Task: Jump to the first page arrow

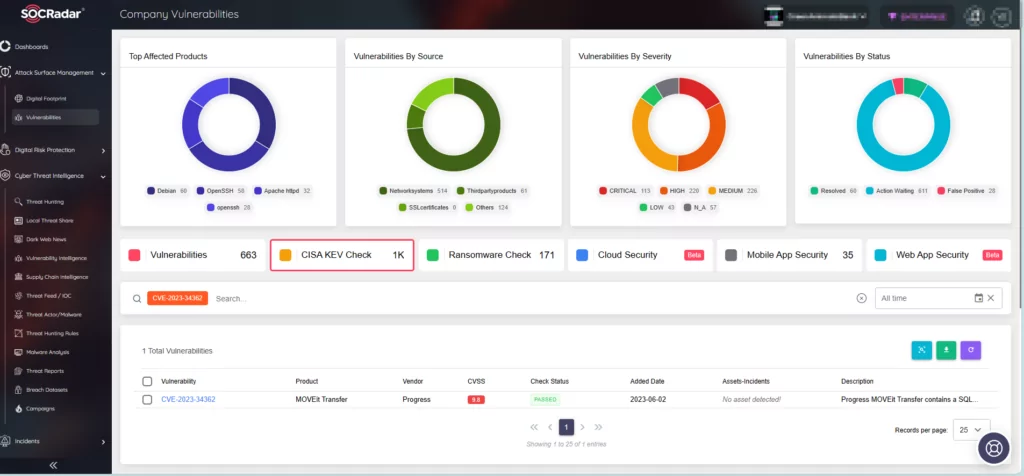Action: [x=534, y=427]
